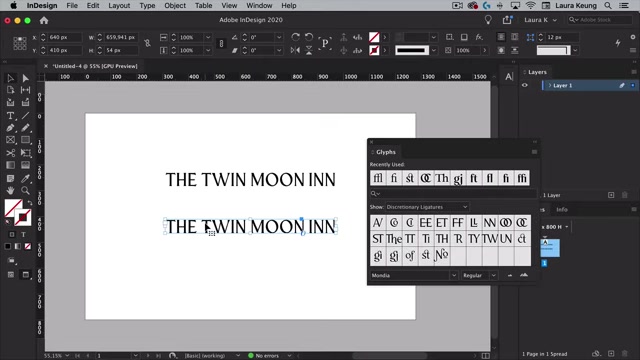Click the Adobe Stock search field
The image size is (640, 360).
pos(600,20)
